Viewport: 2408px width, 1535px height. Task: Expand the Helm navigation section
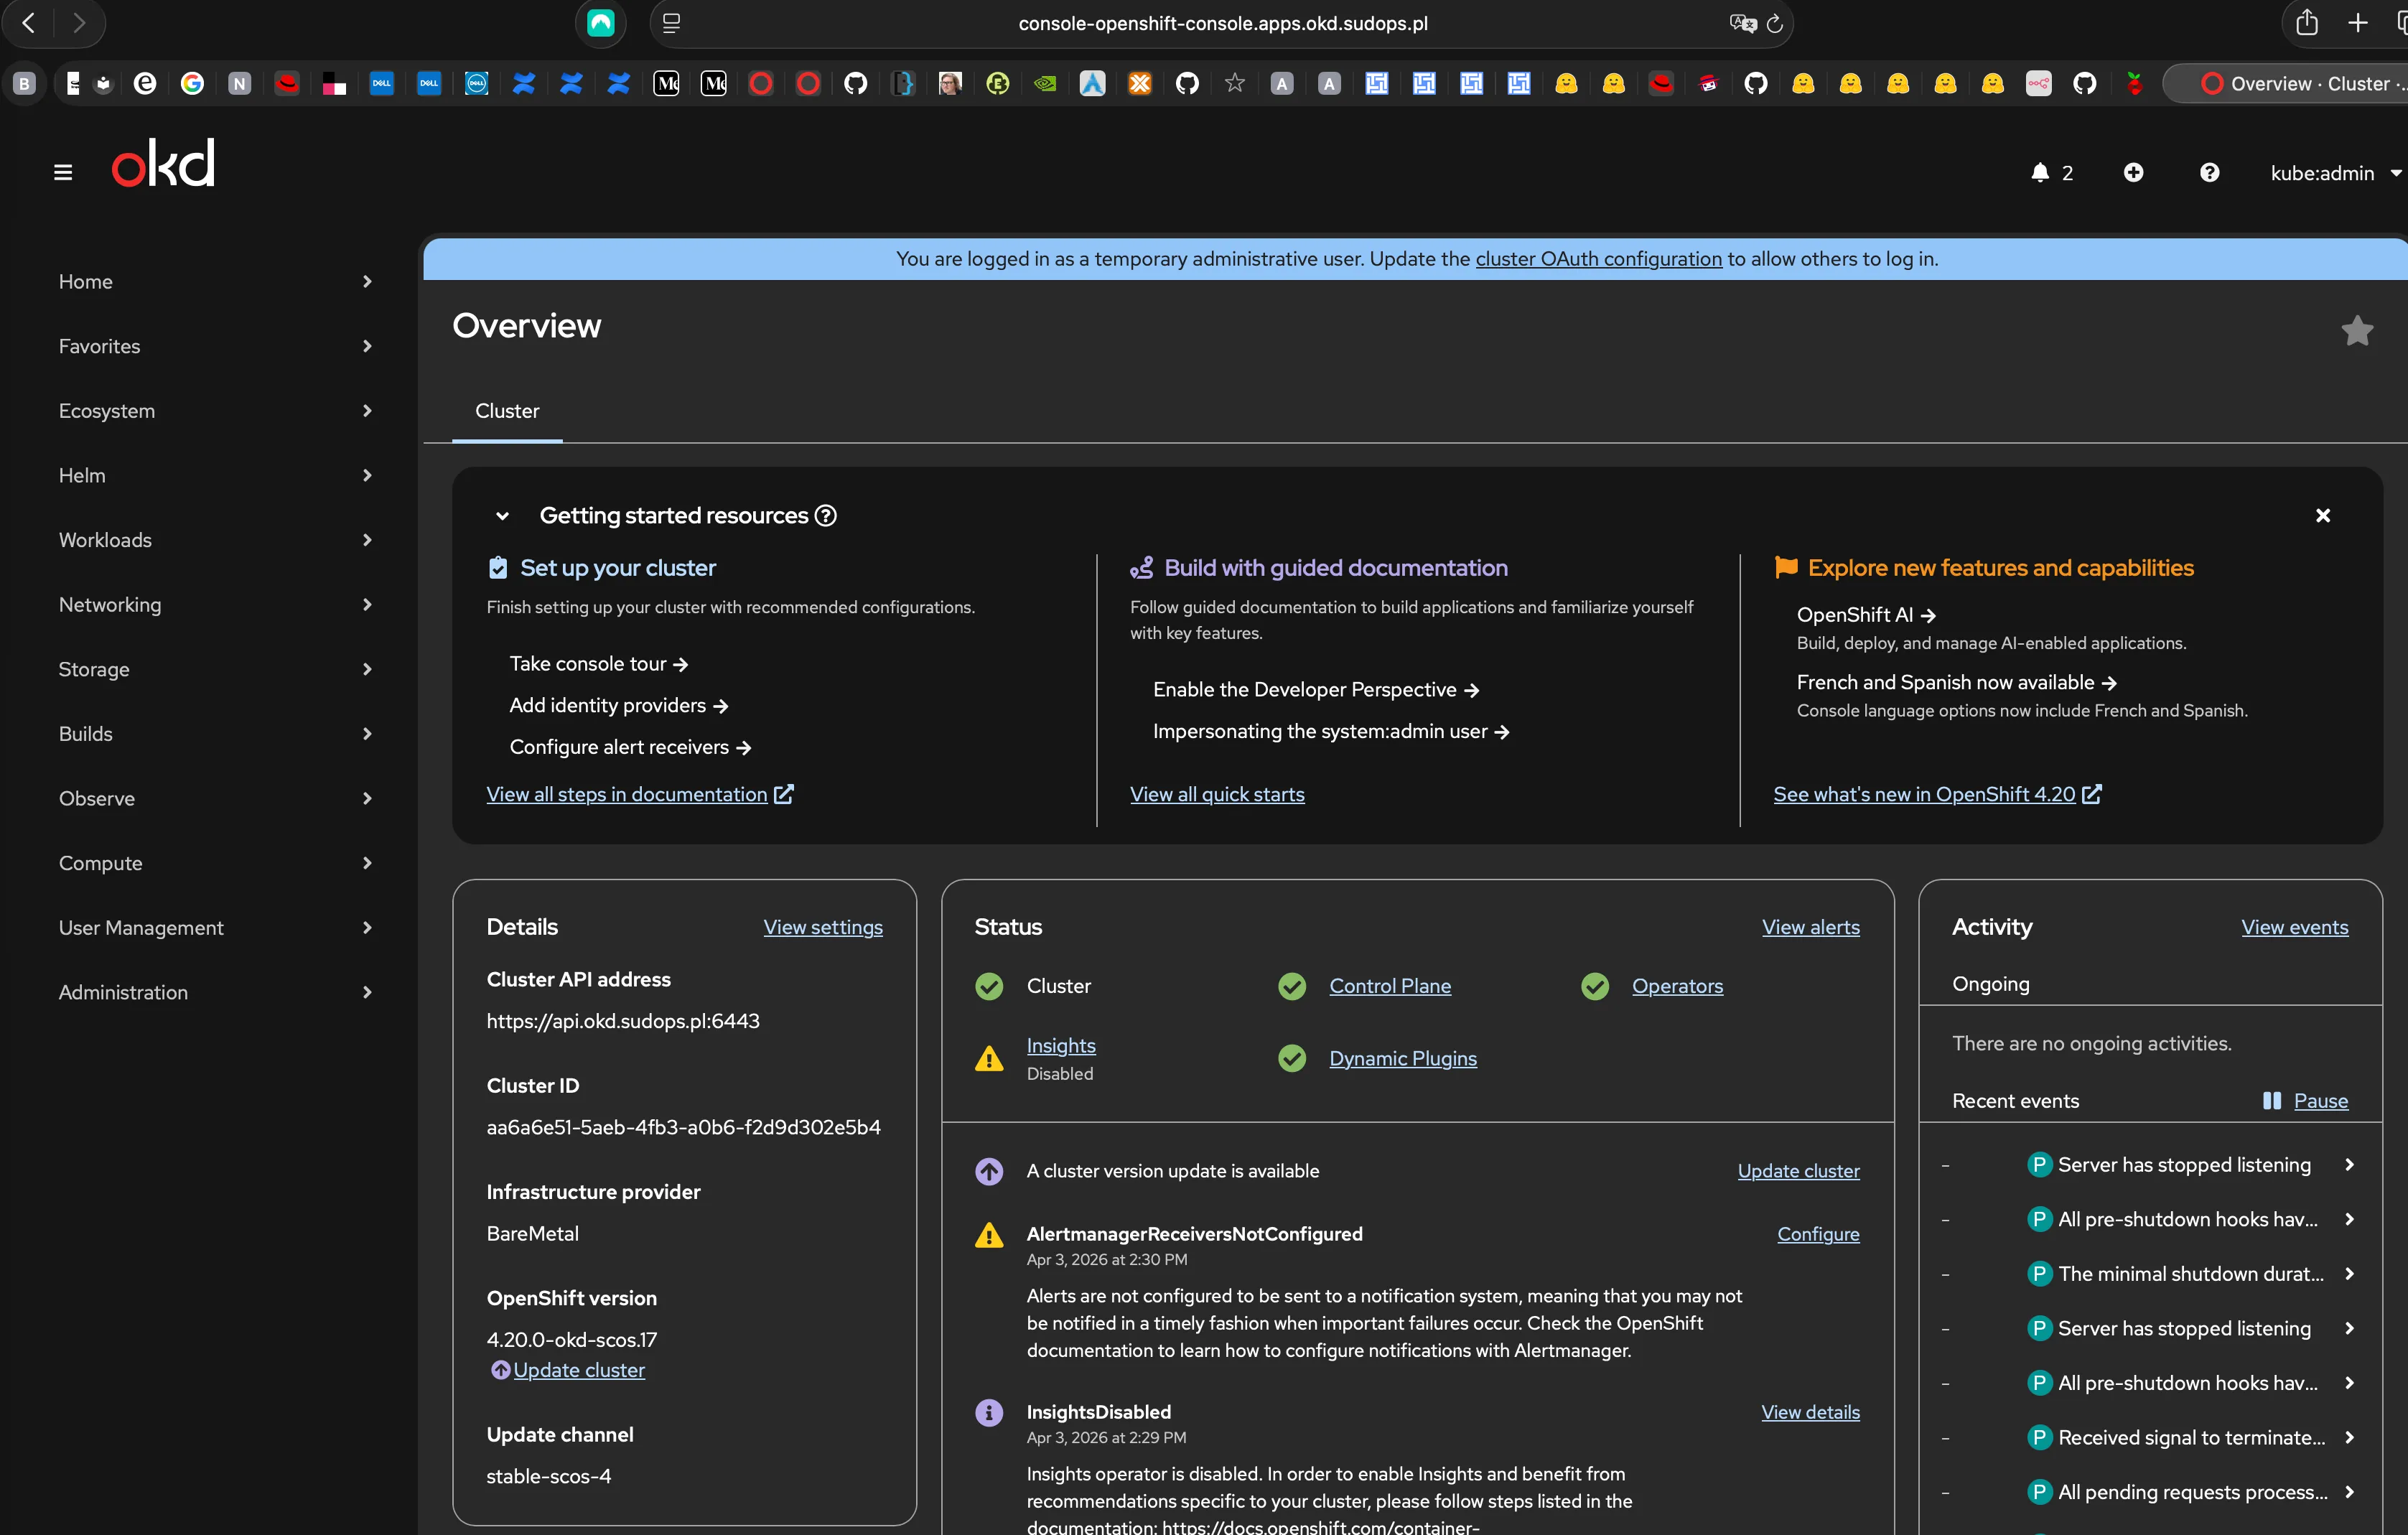click(215, 476)
